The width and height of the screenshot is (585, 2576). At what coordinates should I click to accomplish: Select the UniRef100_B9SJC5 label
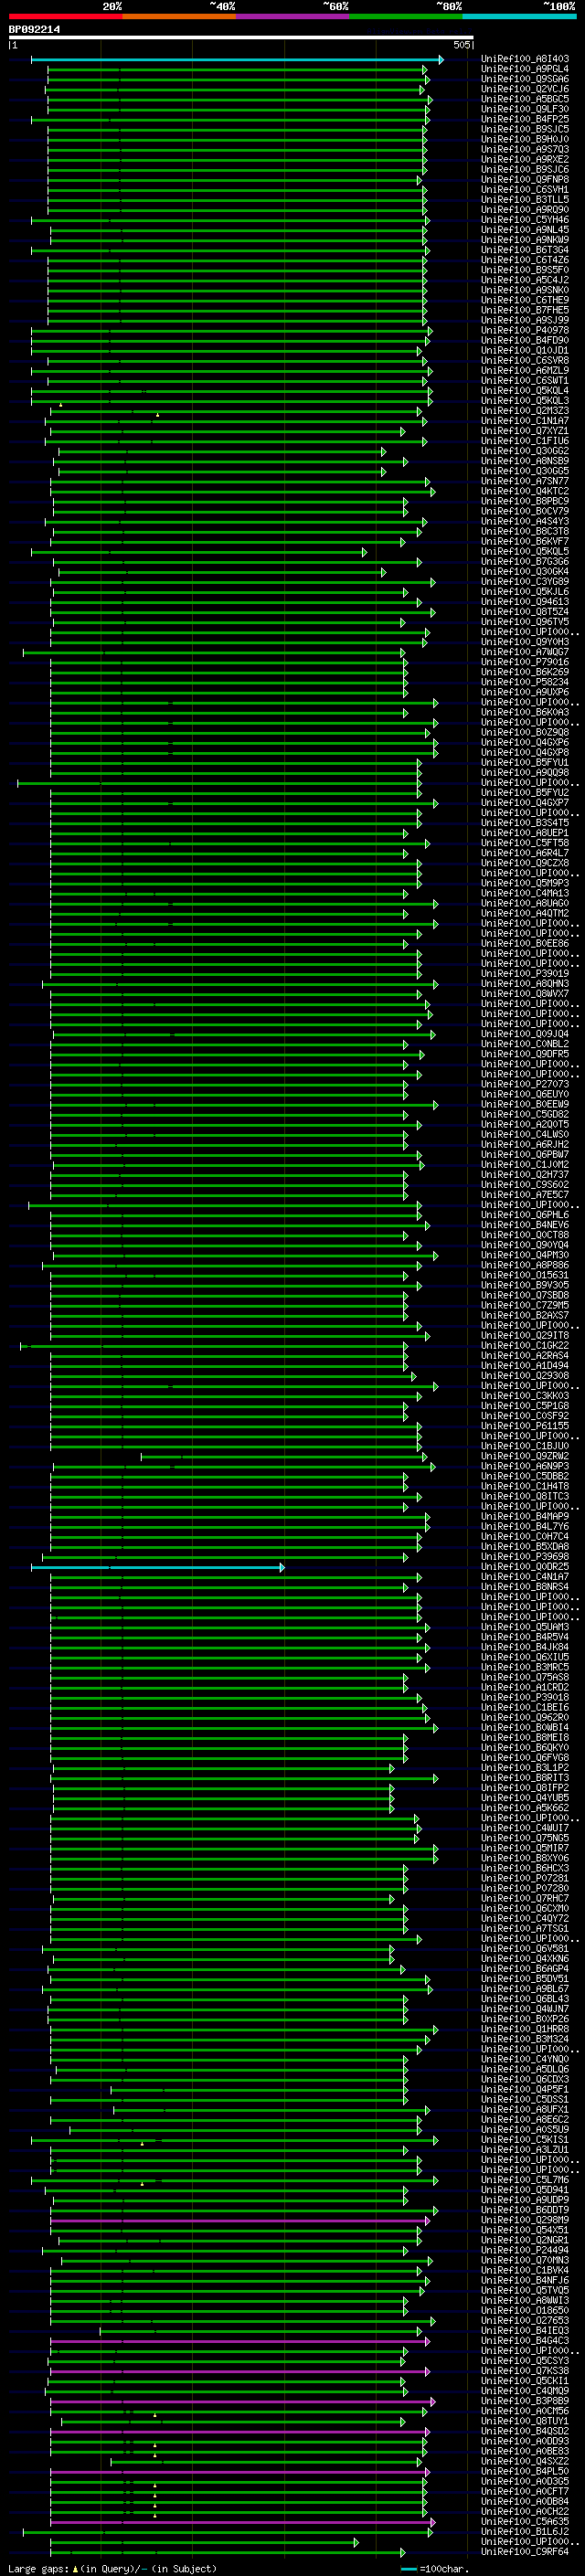(x=525, y=129)
